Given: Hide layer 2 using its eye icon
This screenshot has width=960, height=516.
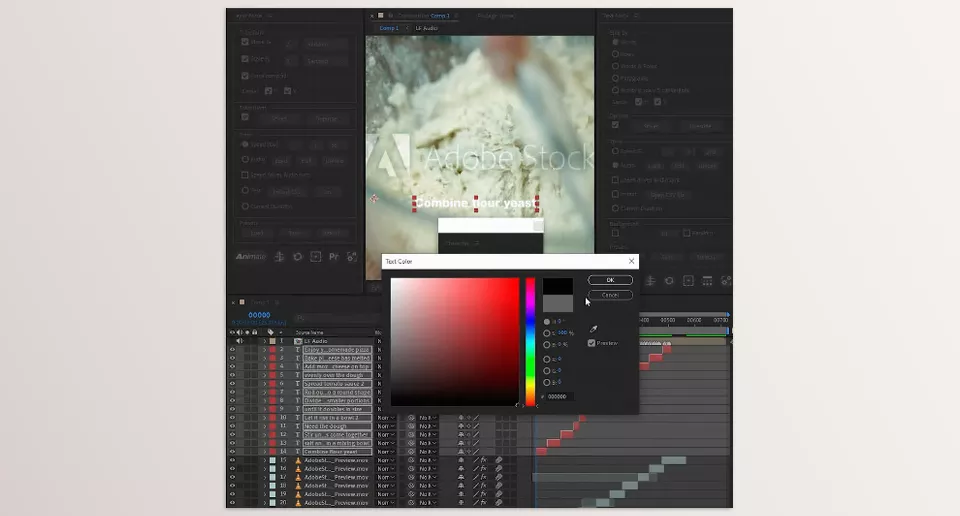Looking at the screenshot, I should [232, 350].
